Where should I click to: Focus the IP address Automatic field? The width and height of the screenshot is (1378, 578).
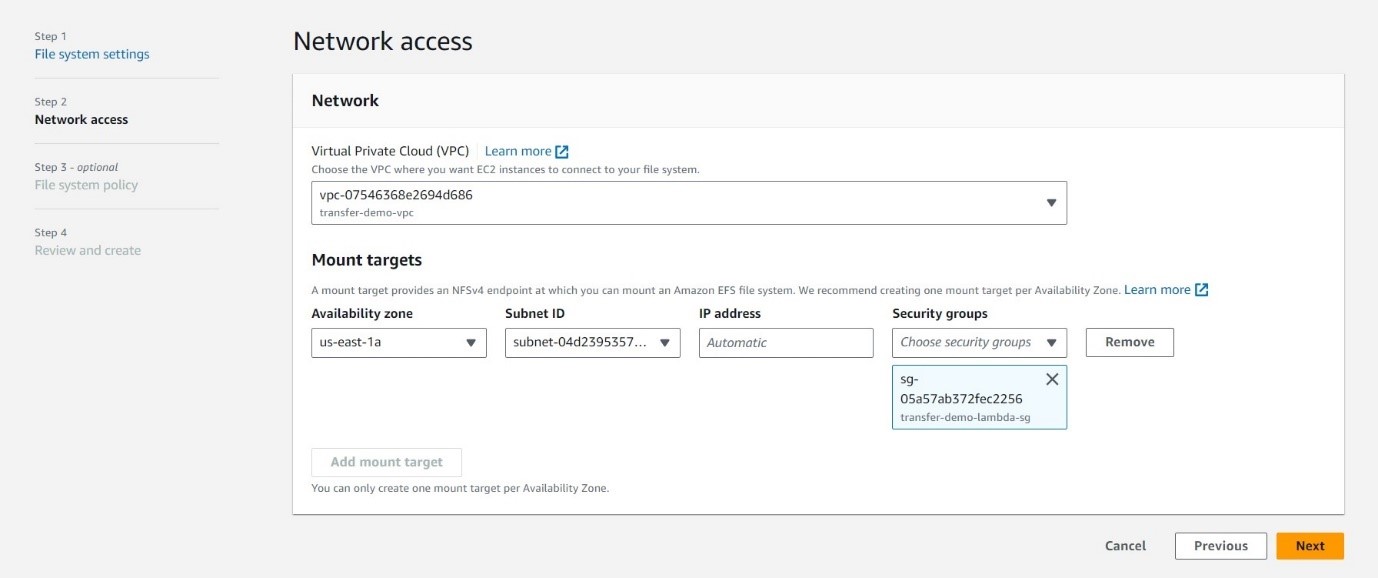coord(785,343)
